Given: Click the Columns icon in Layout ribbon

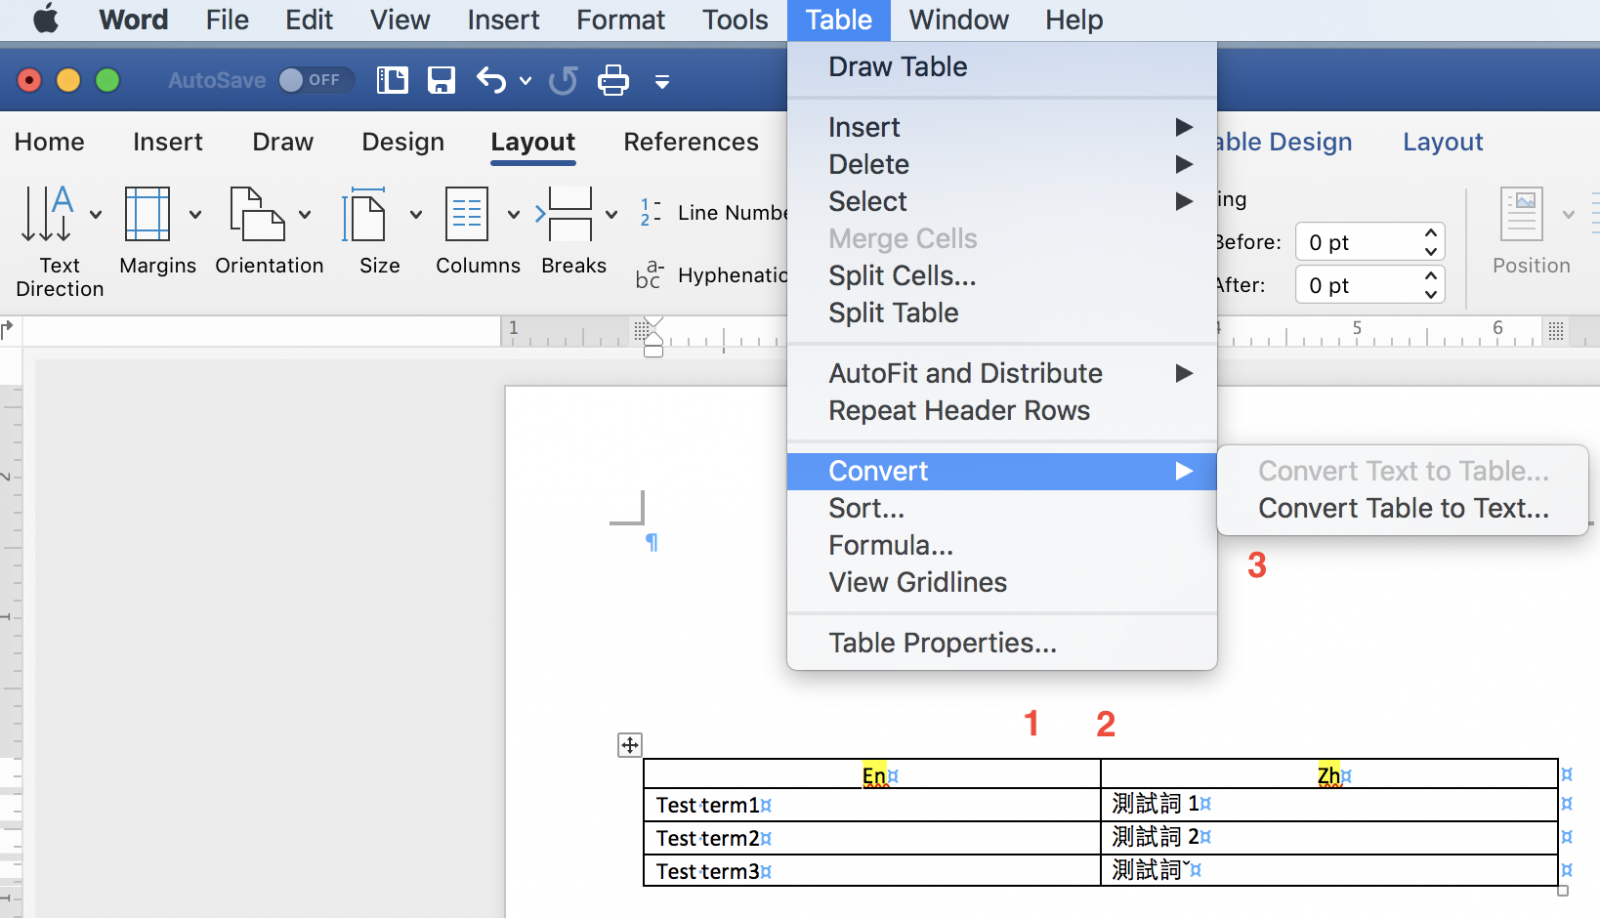Looking at the screenshot, I should click(x=467, y=214).
